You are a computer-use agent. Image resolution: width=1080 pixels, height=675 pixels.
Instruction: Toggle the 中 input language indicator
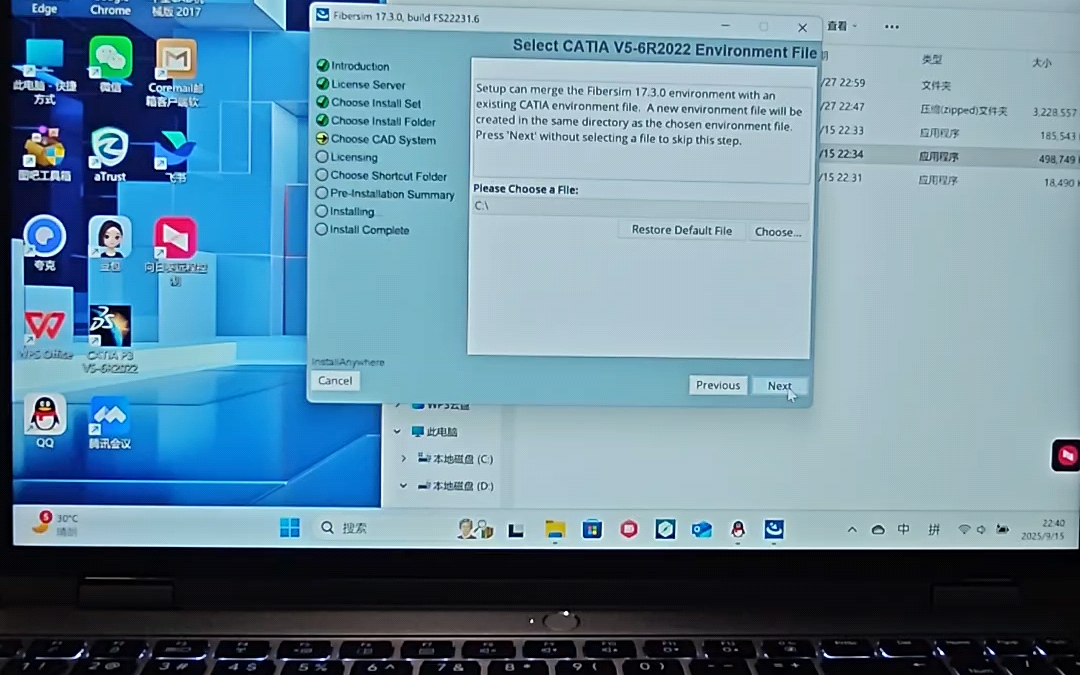[903, 529]
